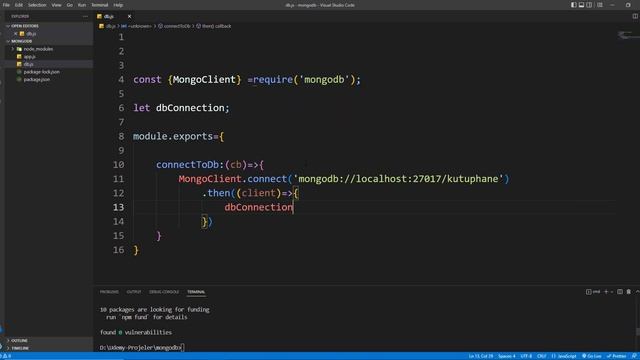The width and height of the screenshot is (640, 360).
Task: Toggle bottom panel layout icon in title bar
Action: [581, 5]
